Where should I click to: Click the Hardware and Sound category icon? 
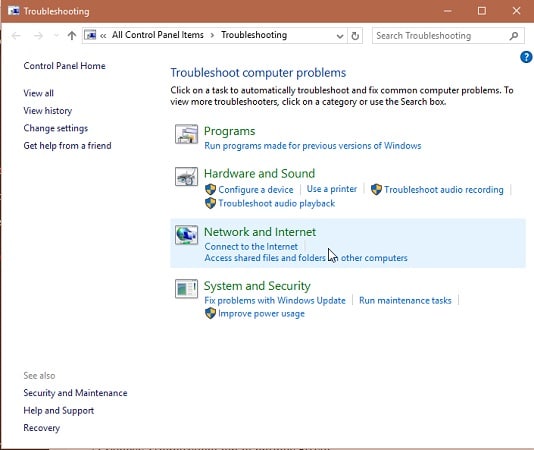coord(186,176)
